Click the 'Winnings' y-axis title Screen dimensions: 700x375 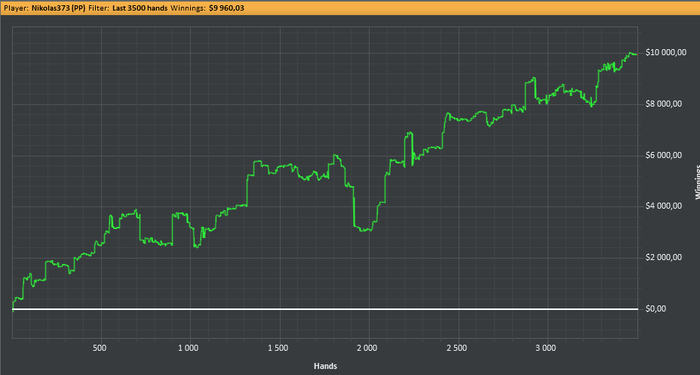pos(697,182)
